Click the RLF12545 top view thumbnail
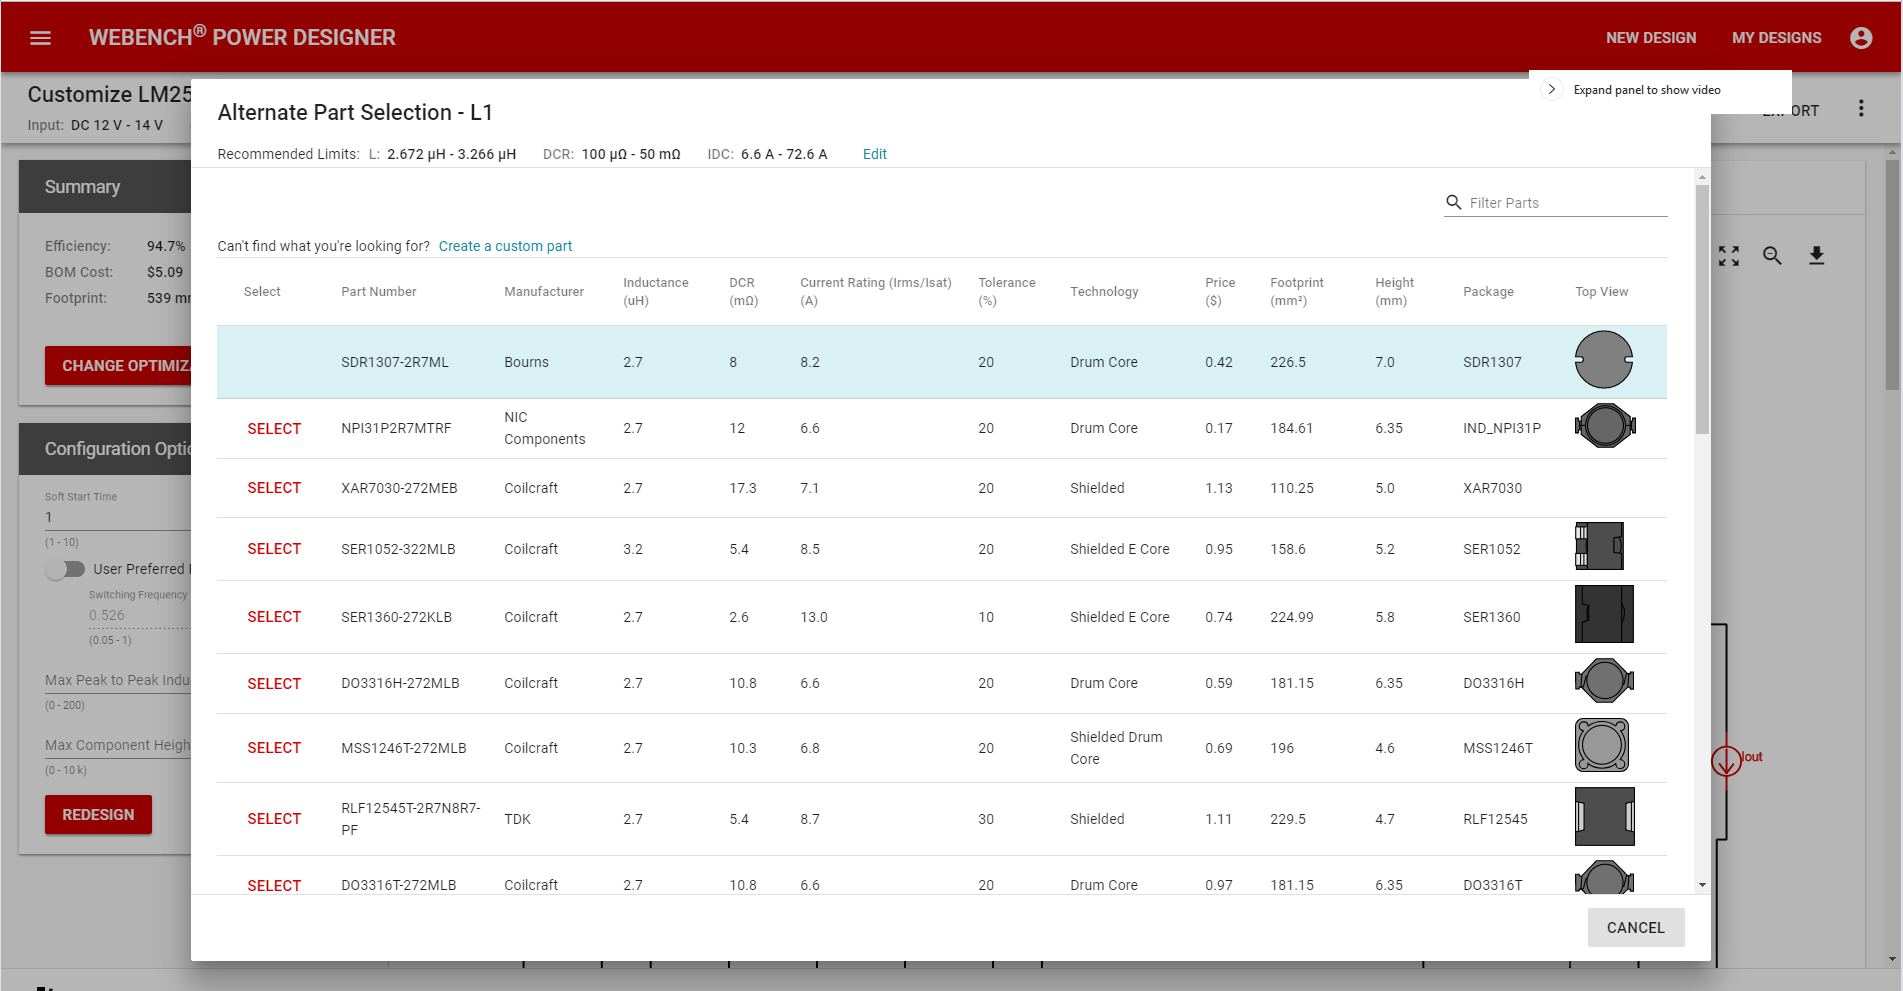The height and width of the screenshot is (991, 1903). click(x=1605, y=816)
